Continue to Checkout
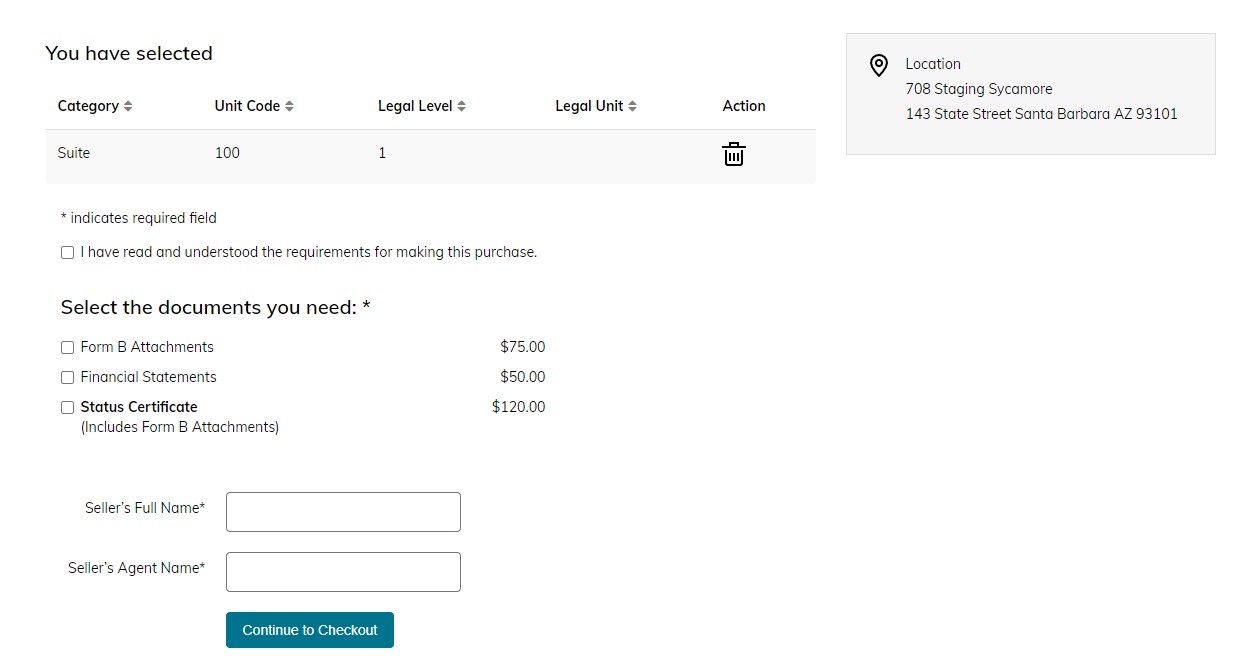The image size is (1250, 670). [x=310, y=630]
